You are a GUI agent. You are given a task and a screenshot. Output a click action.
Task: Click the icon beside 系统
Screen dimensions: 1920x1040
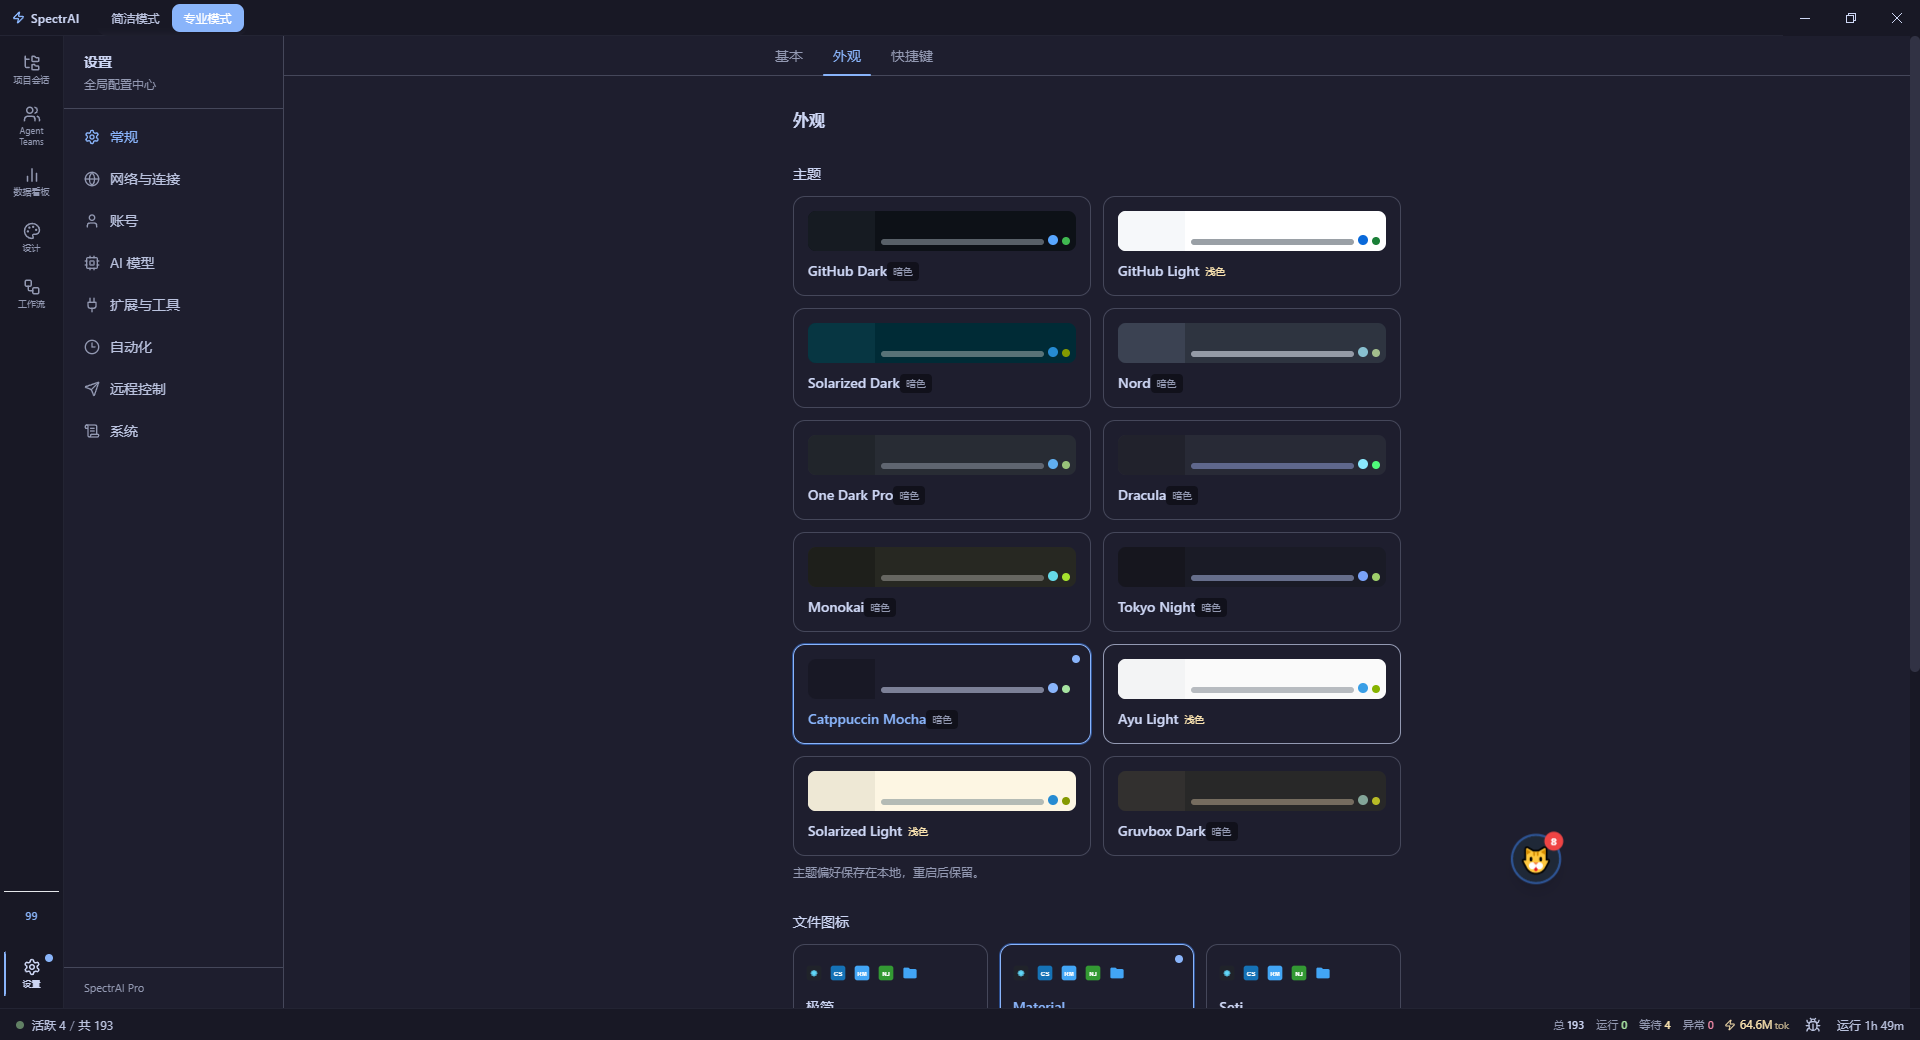point(92,431)
